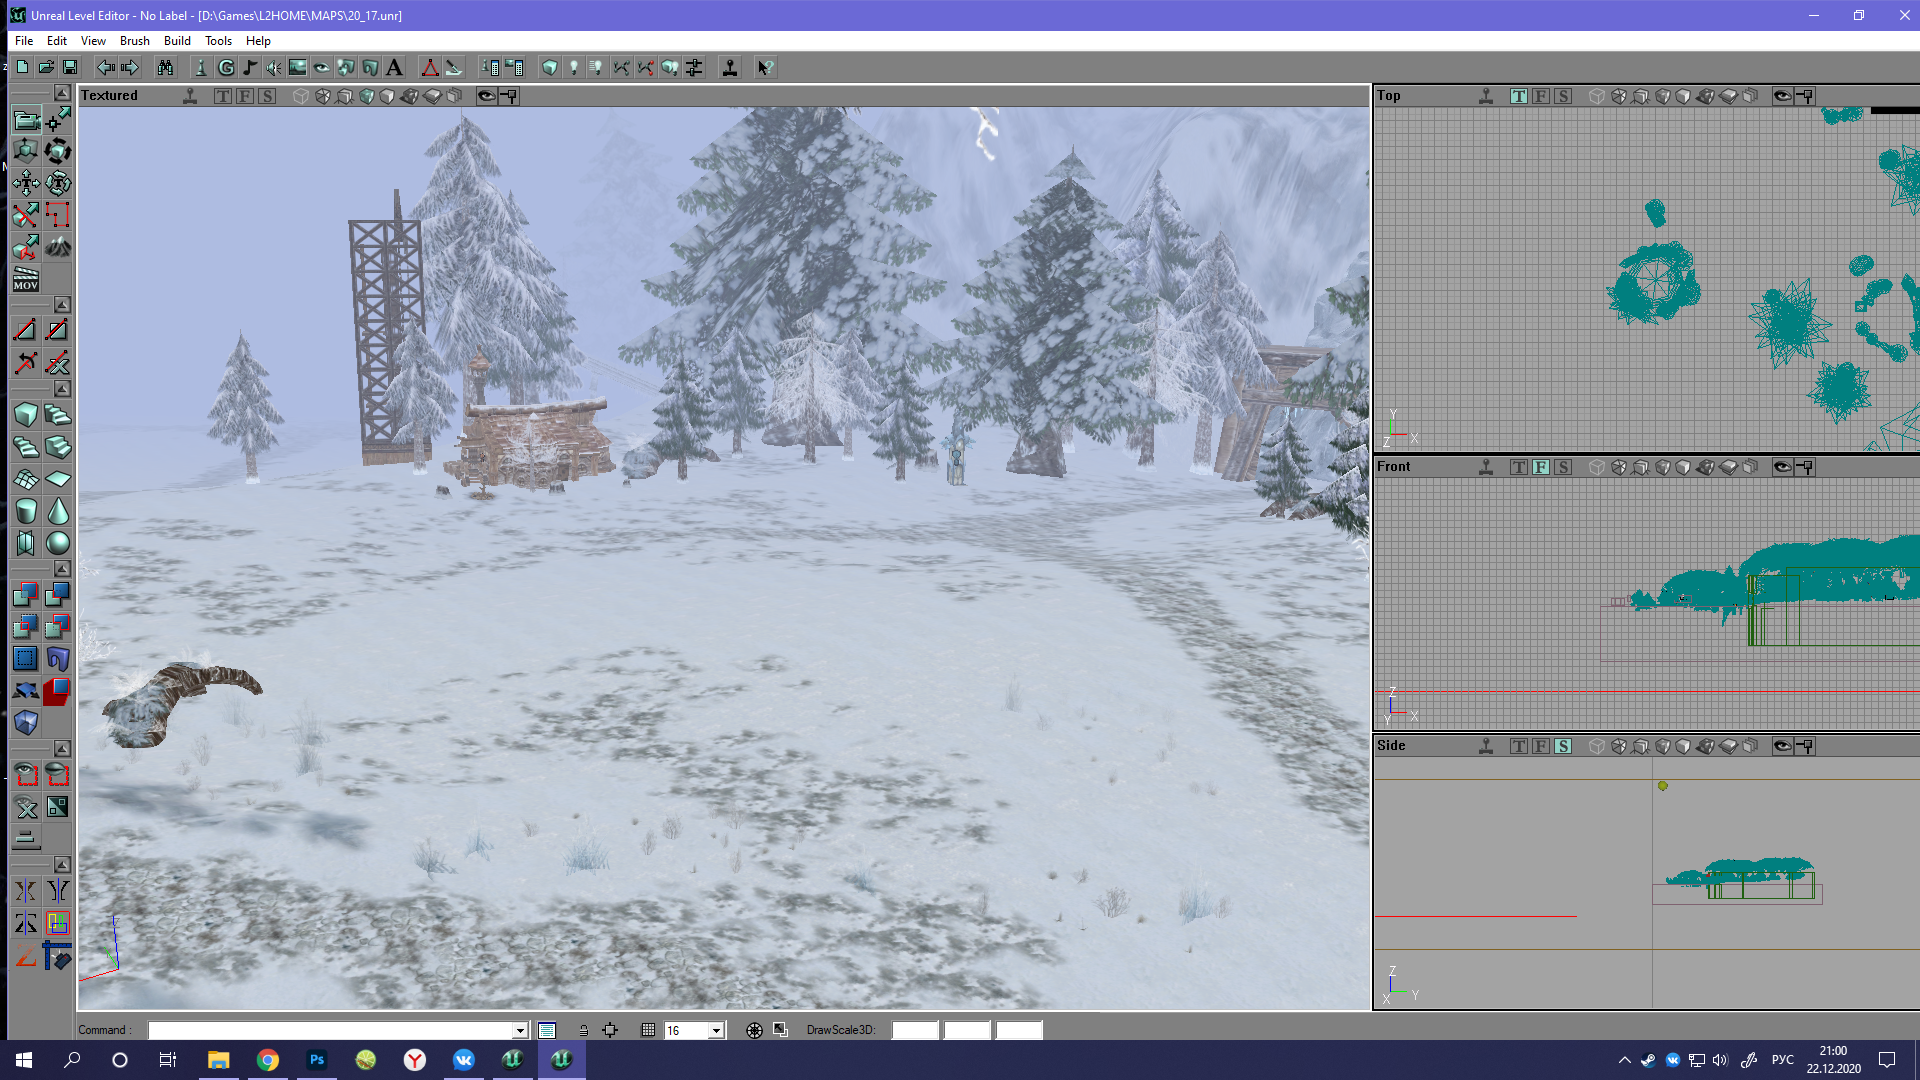Viewport: 1920px width, 1080px height.
Task: Open the Brush menu
Action: (134, 41)
